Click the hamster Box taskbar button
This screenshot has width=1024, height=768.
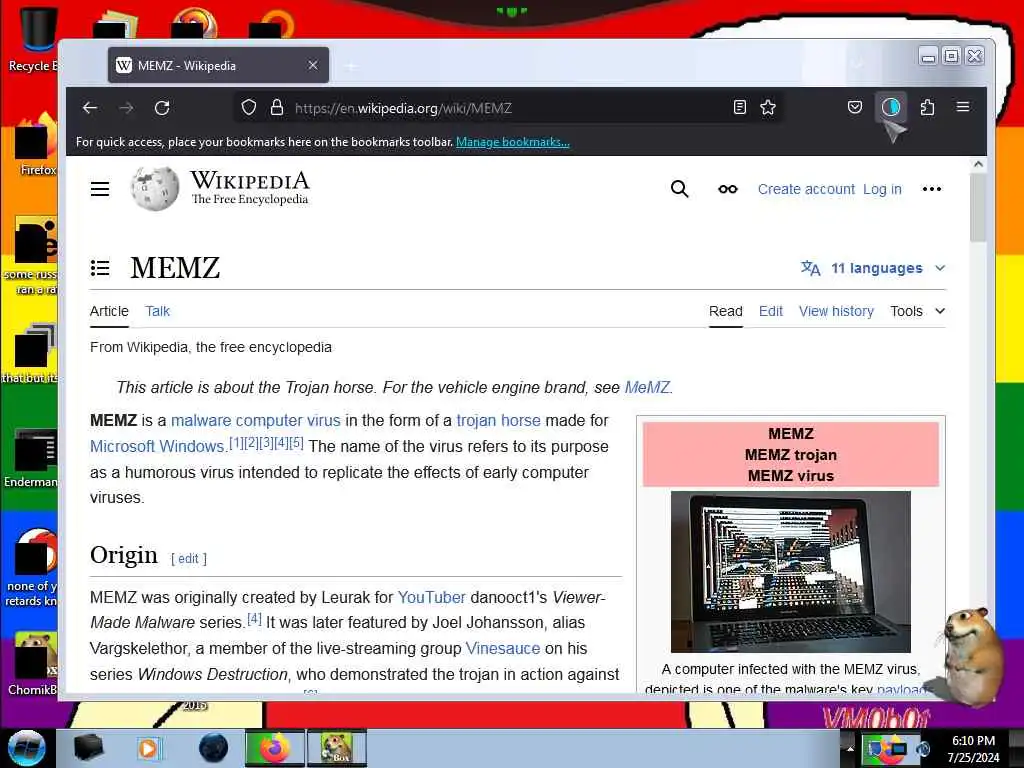tap(337, 748)
